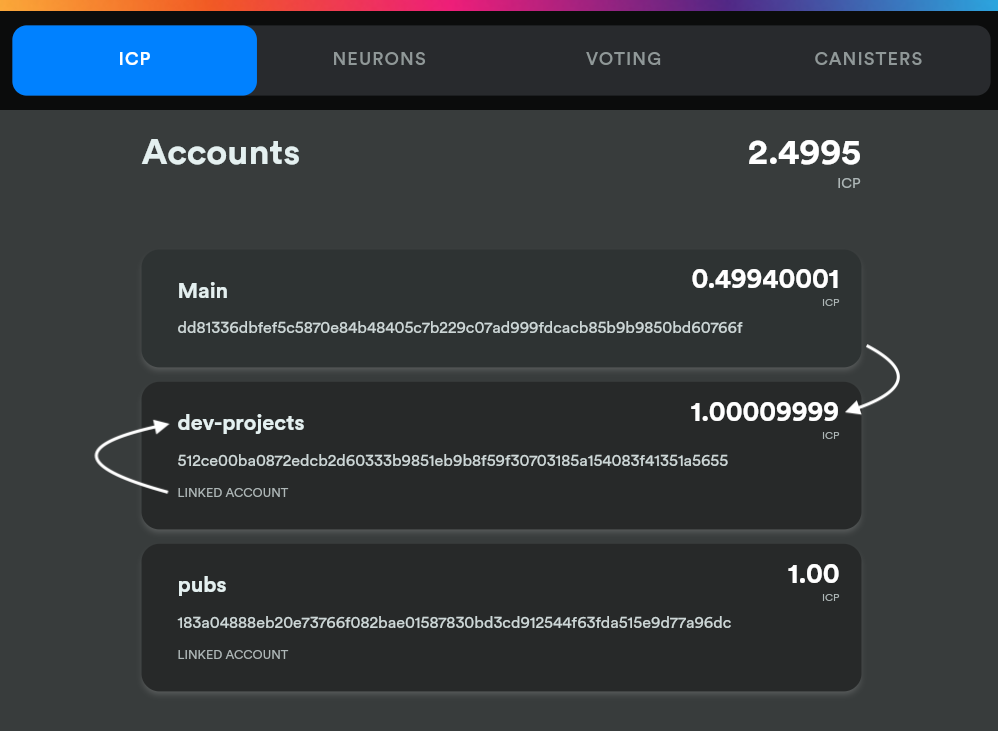Click the ICP unit under total balance

click(x=849, y=184)
